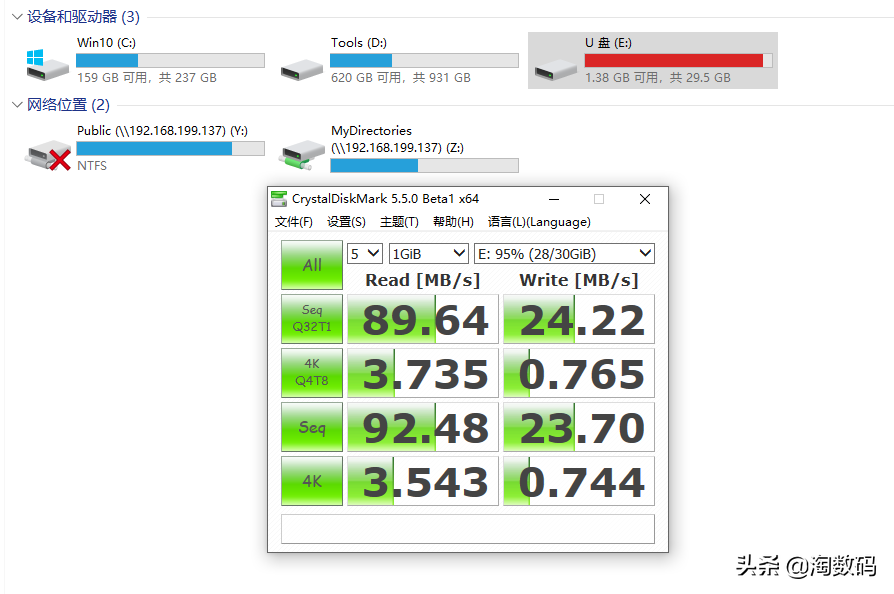The image size is (894, 594).
Task: Click the Win10 (C:) capacity bar
Action: click(170, 60)
